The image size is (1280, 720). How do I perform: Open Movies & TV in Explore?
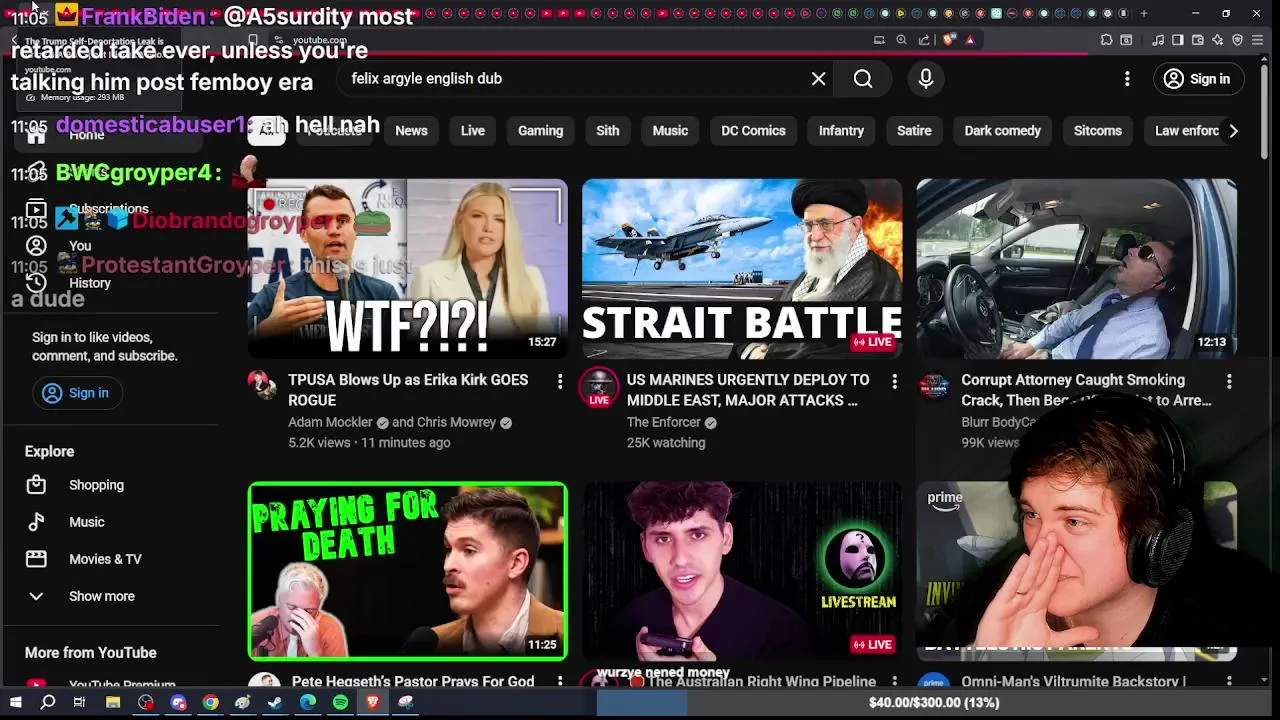pos(105,559)
